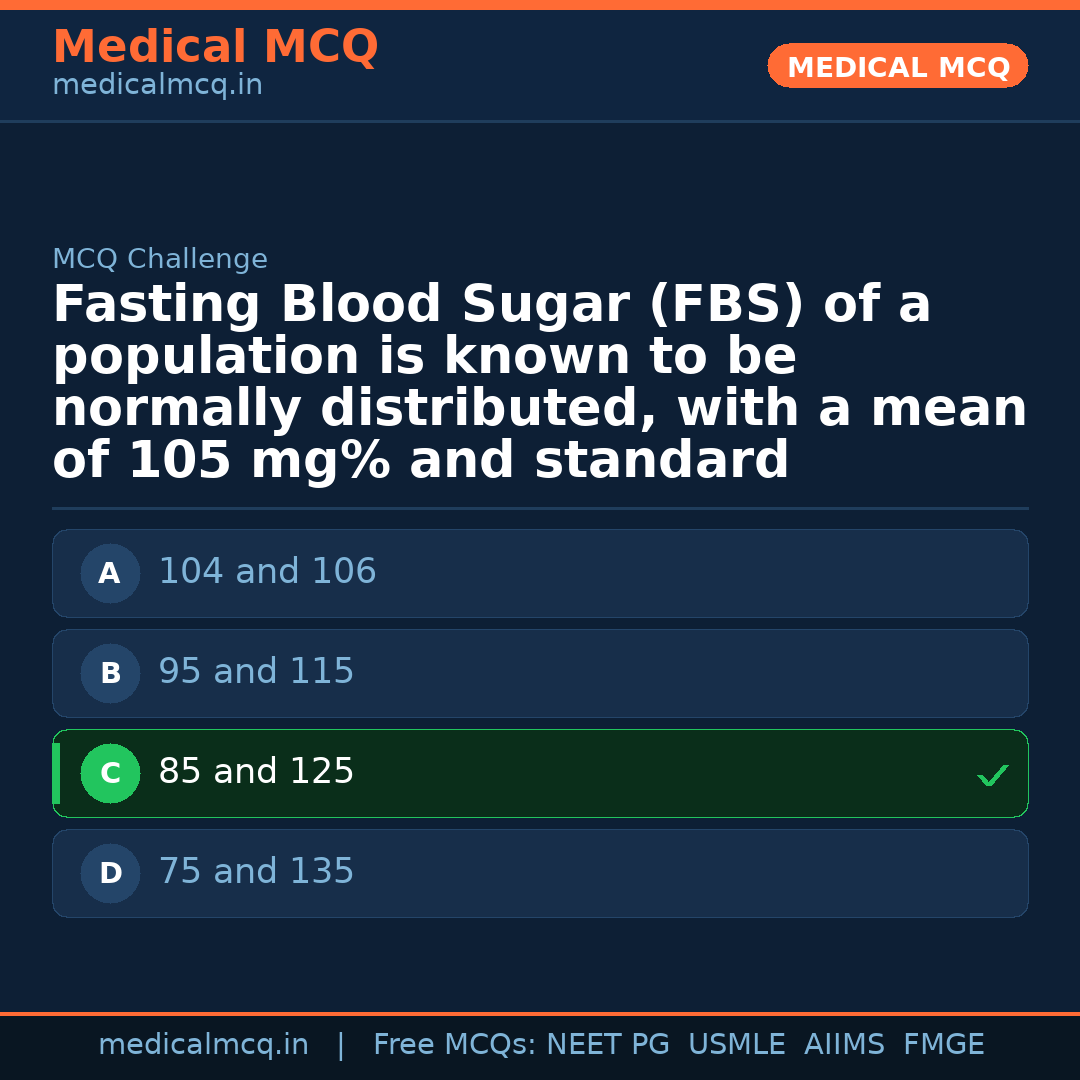Choose the answer text "85 and 125"
This screenshot has width=1080, height=1080.
(256, 772)
